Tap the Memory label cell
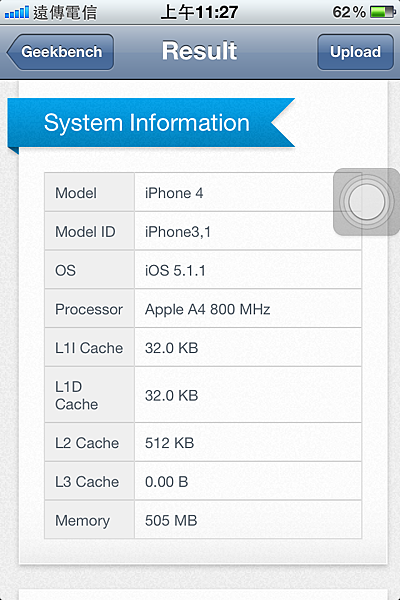400x600 pixels. [x=89, y=520]
